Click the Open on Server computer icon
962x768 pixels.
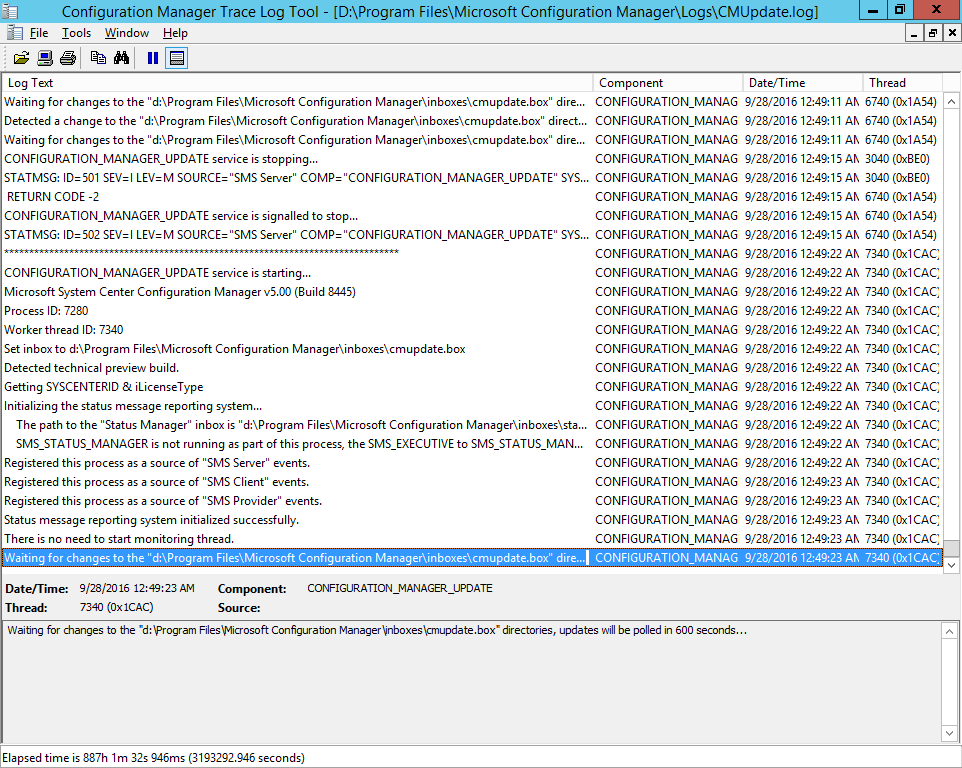tap(45, 58)
